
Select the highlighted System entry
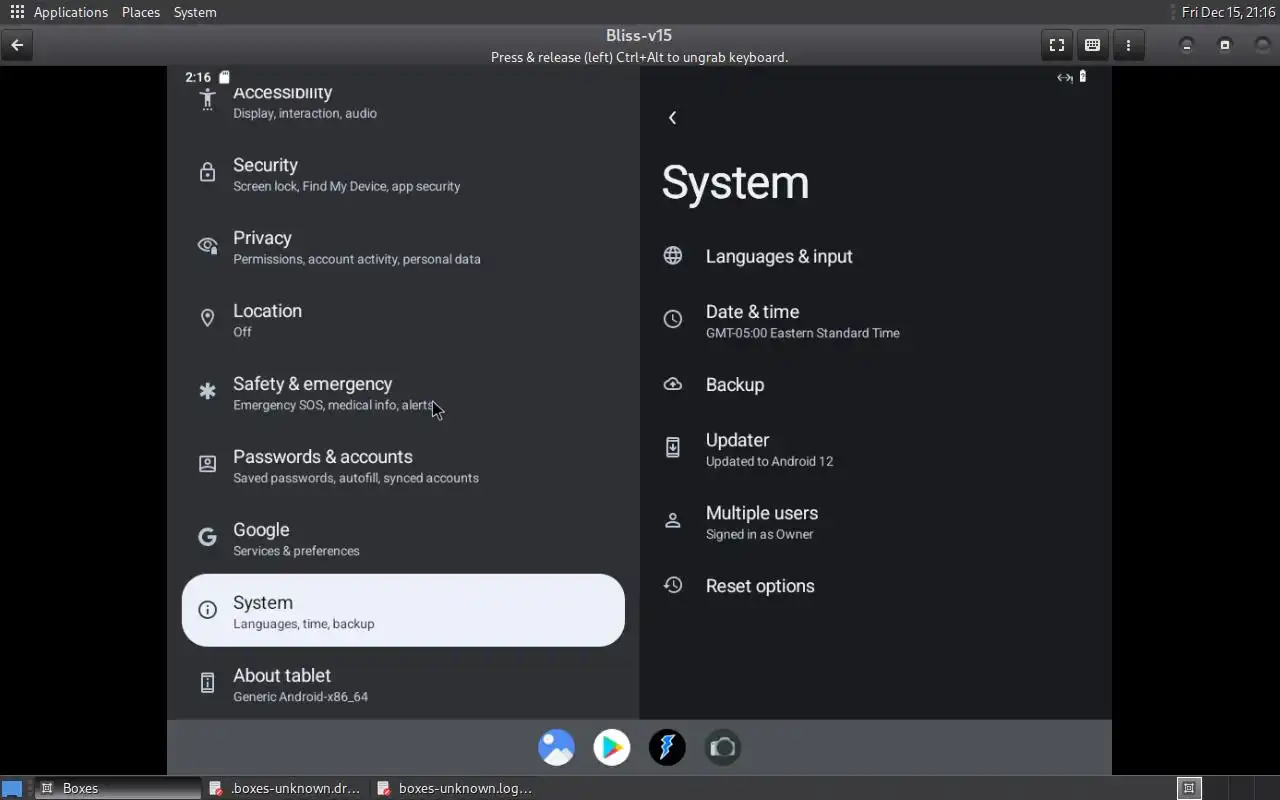(403, 610)
